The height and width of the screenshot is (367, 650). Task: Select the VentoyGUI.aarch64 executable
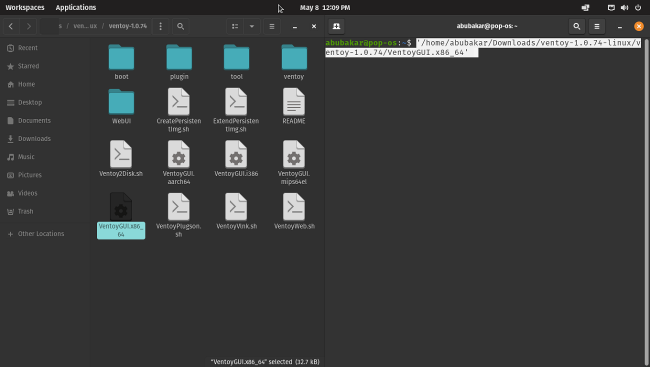(179, 163)
